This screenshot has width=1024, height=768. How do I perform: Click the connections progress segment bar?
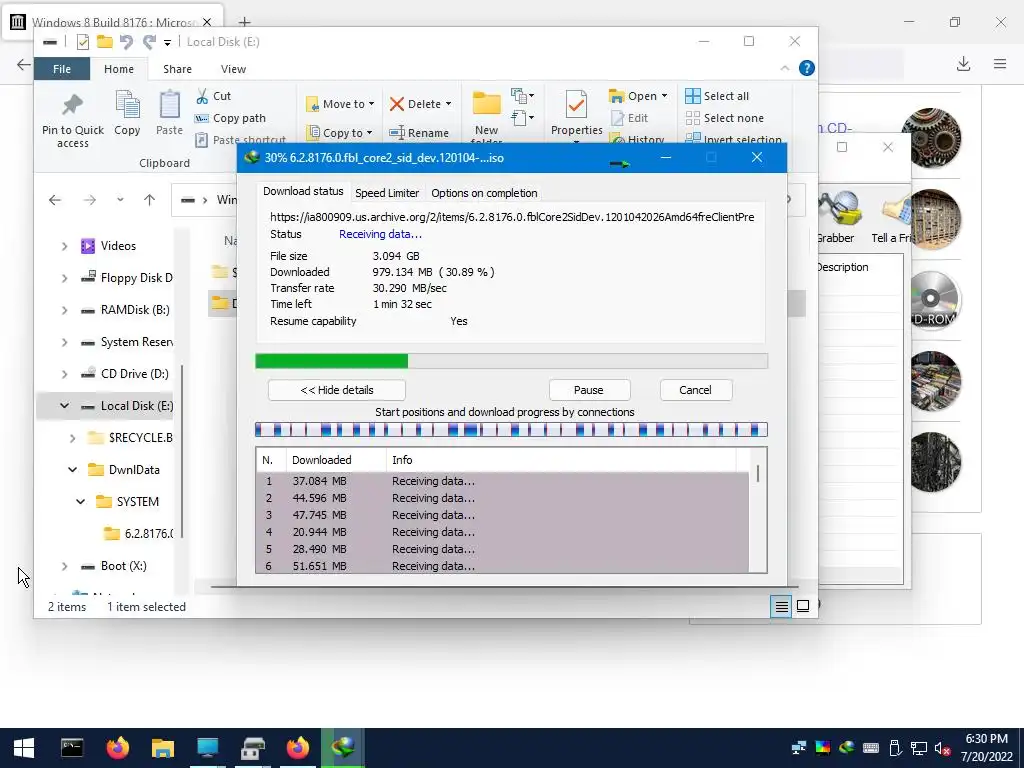[x=511, y=430]
